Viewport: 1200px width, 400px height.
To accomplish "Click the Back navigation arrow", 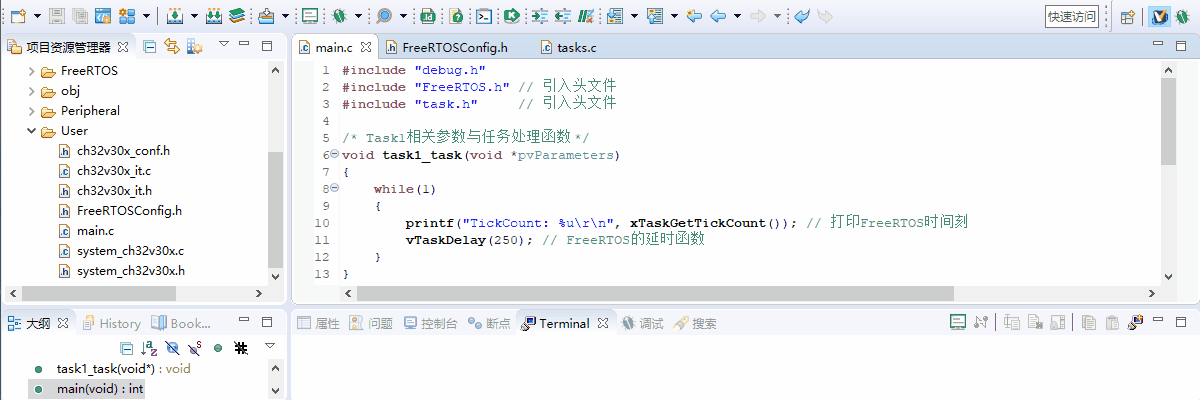I will tap(718, 16).
